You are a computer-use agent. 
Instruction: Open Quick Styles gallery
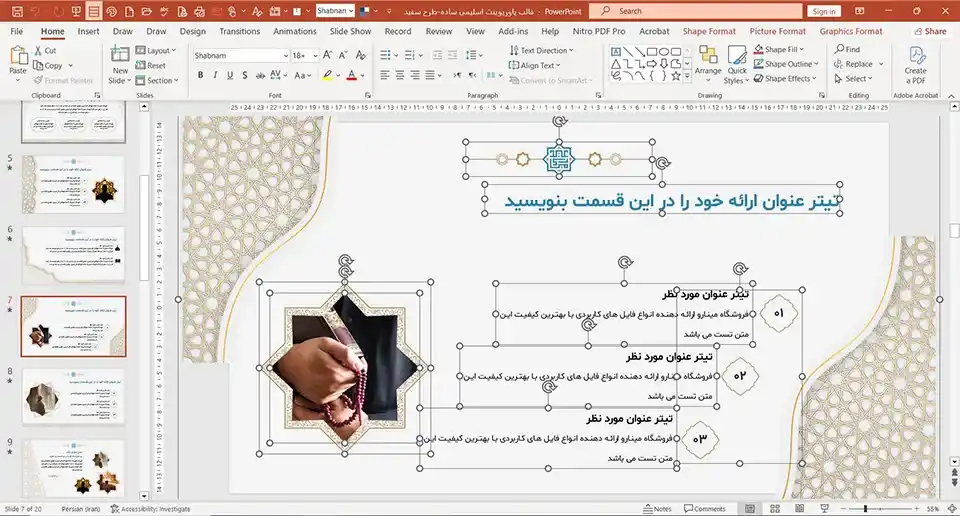coord(737,64)
